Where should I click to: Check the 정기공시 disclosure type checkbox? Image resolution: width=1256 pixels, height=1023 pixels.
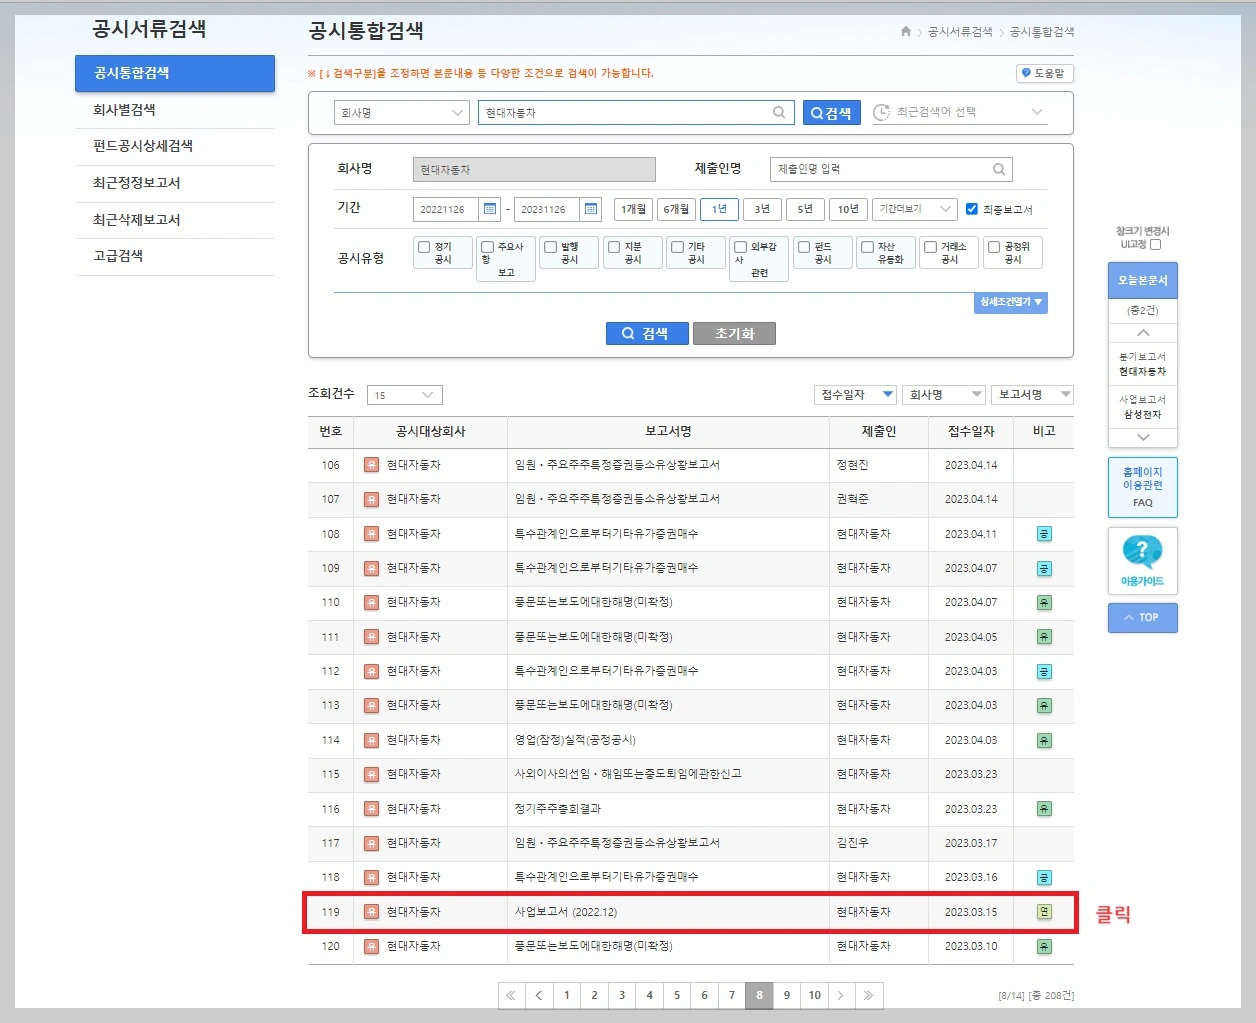(x=424, y=247)
